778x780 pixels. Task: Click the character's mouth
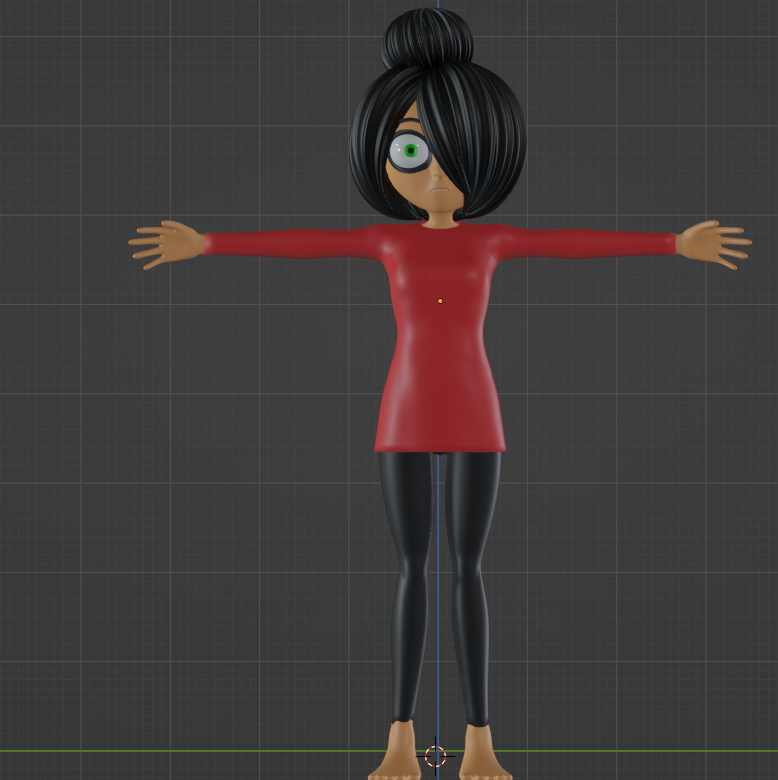437,190
